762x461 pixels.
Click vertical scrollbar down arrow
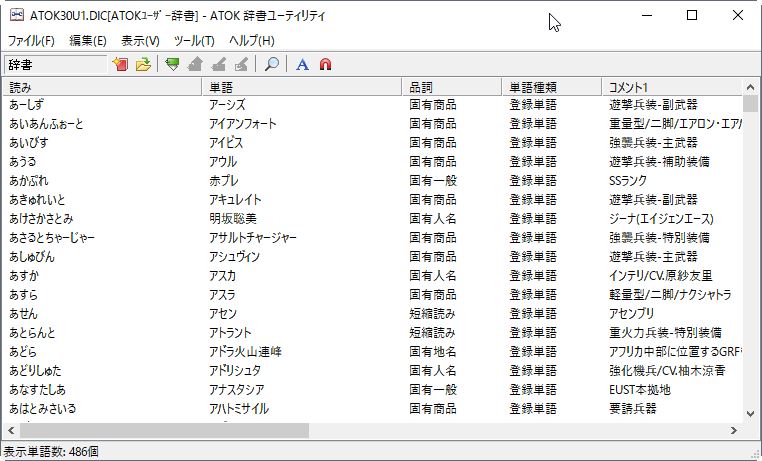tap(750, 414)
